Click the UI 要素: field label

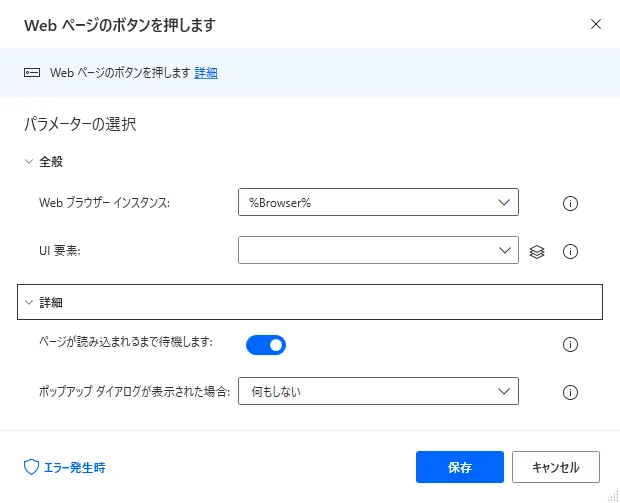point(59,251)
